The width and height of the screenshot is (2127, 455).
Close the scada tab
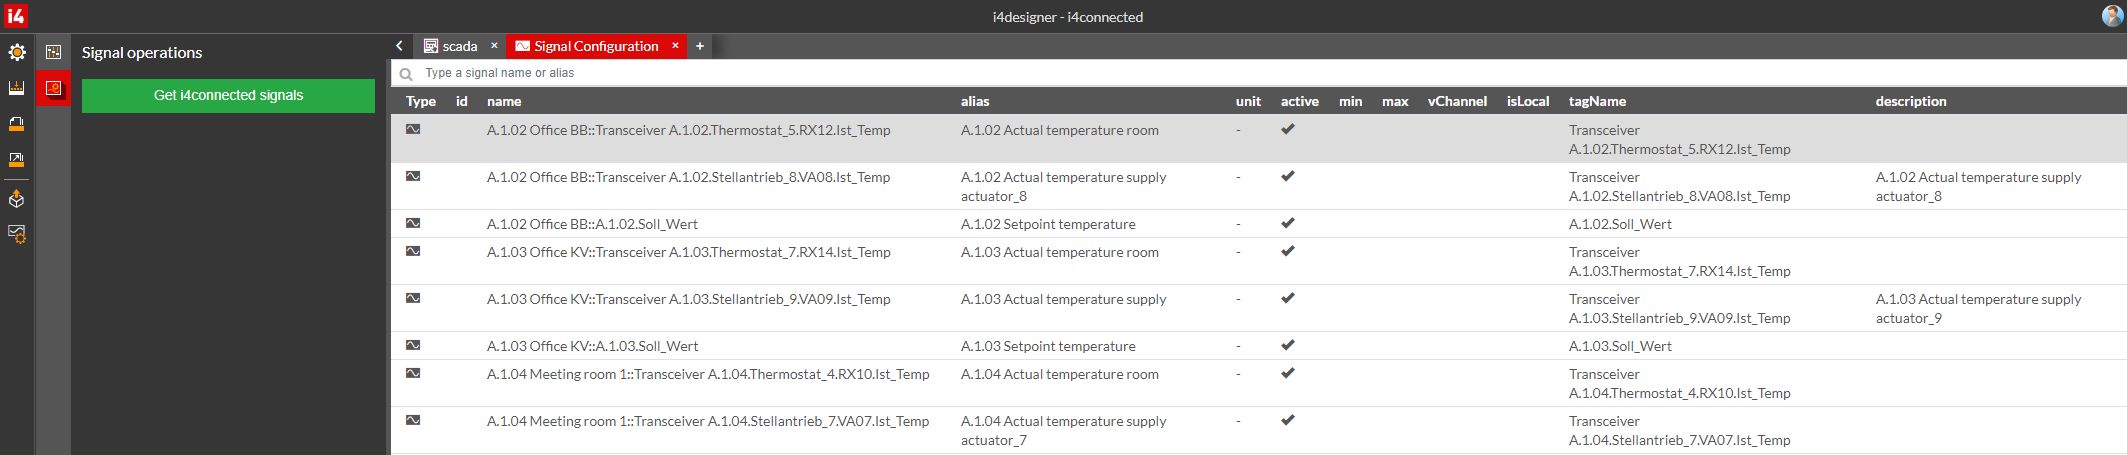click(494, 46)
